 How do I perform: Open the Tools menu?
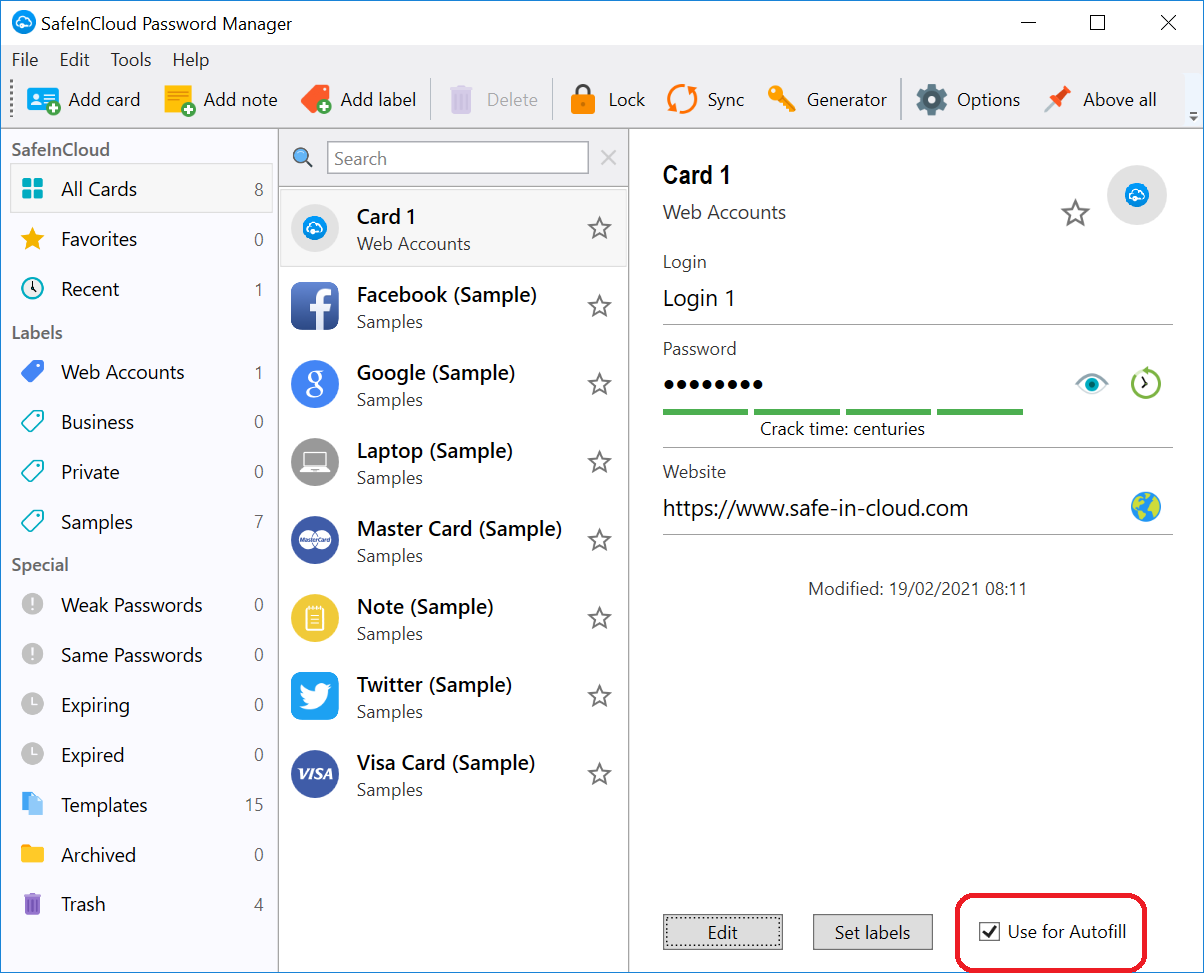(x=131, y=60)
